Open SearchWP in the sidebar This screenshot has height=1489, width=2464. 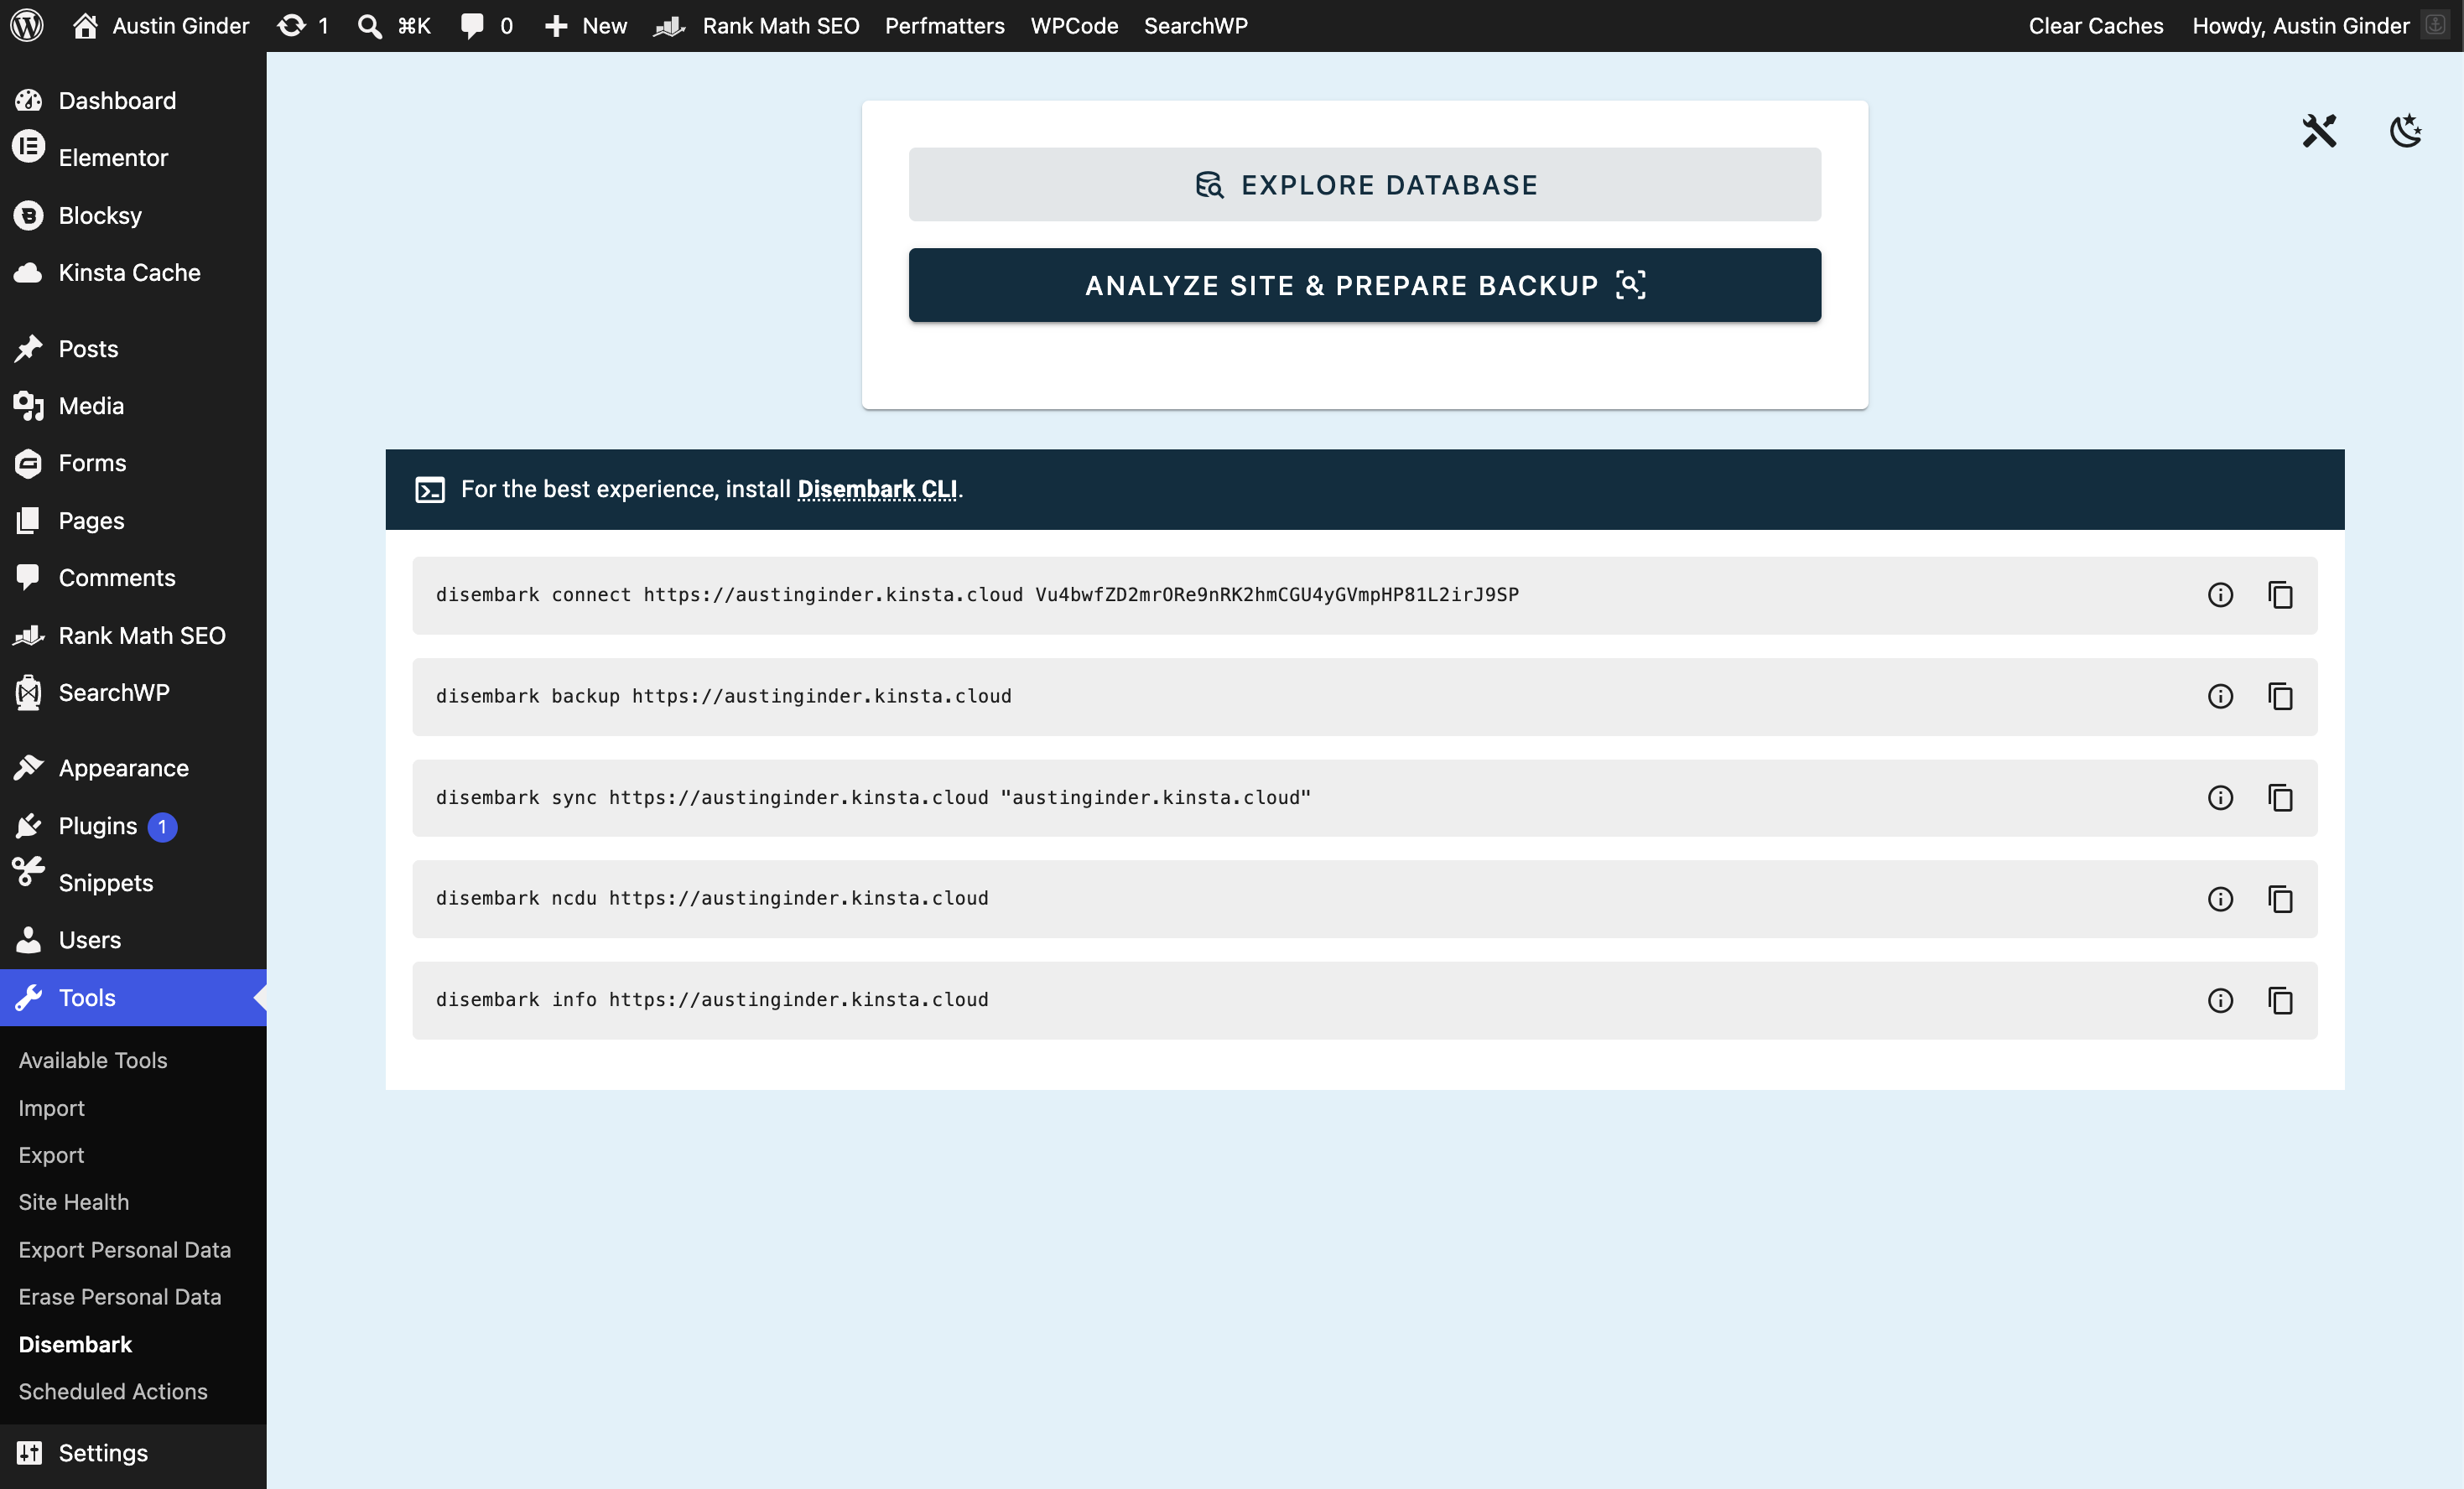[x=133, y=692]
